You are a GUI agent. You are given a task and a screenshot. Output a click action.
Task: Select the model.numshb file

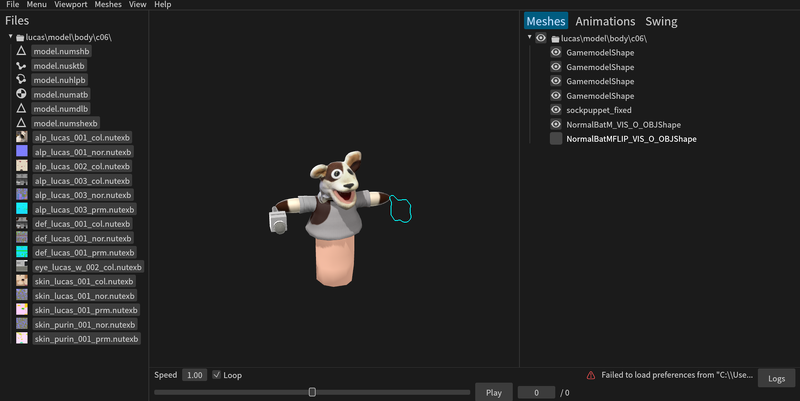pyautogui.click(x=61, y=51)
